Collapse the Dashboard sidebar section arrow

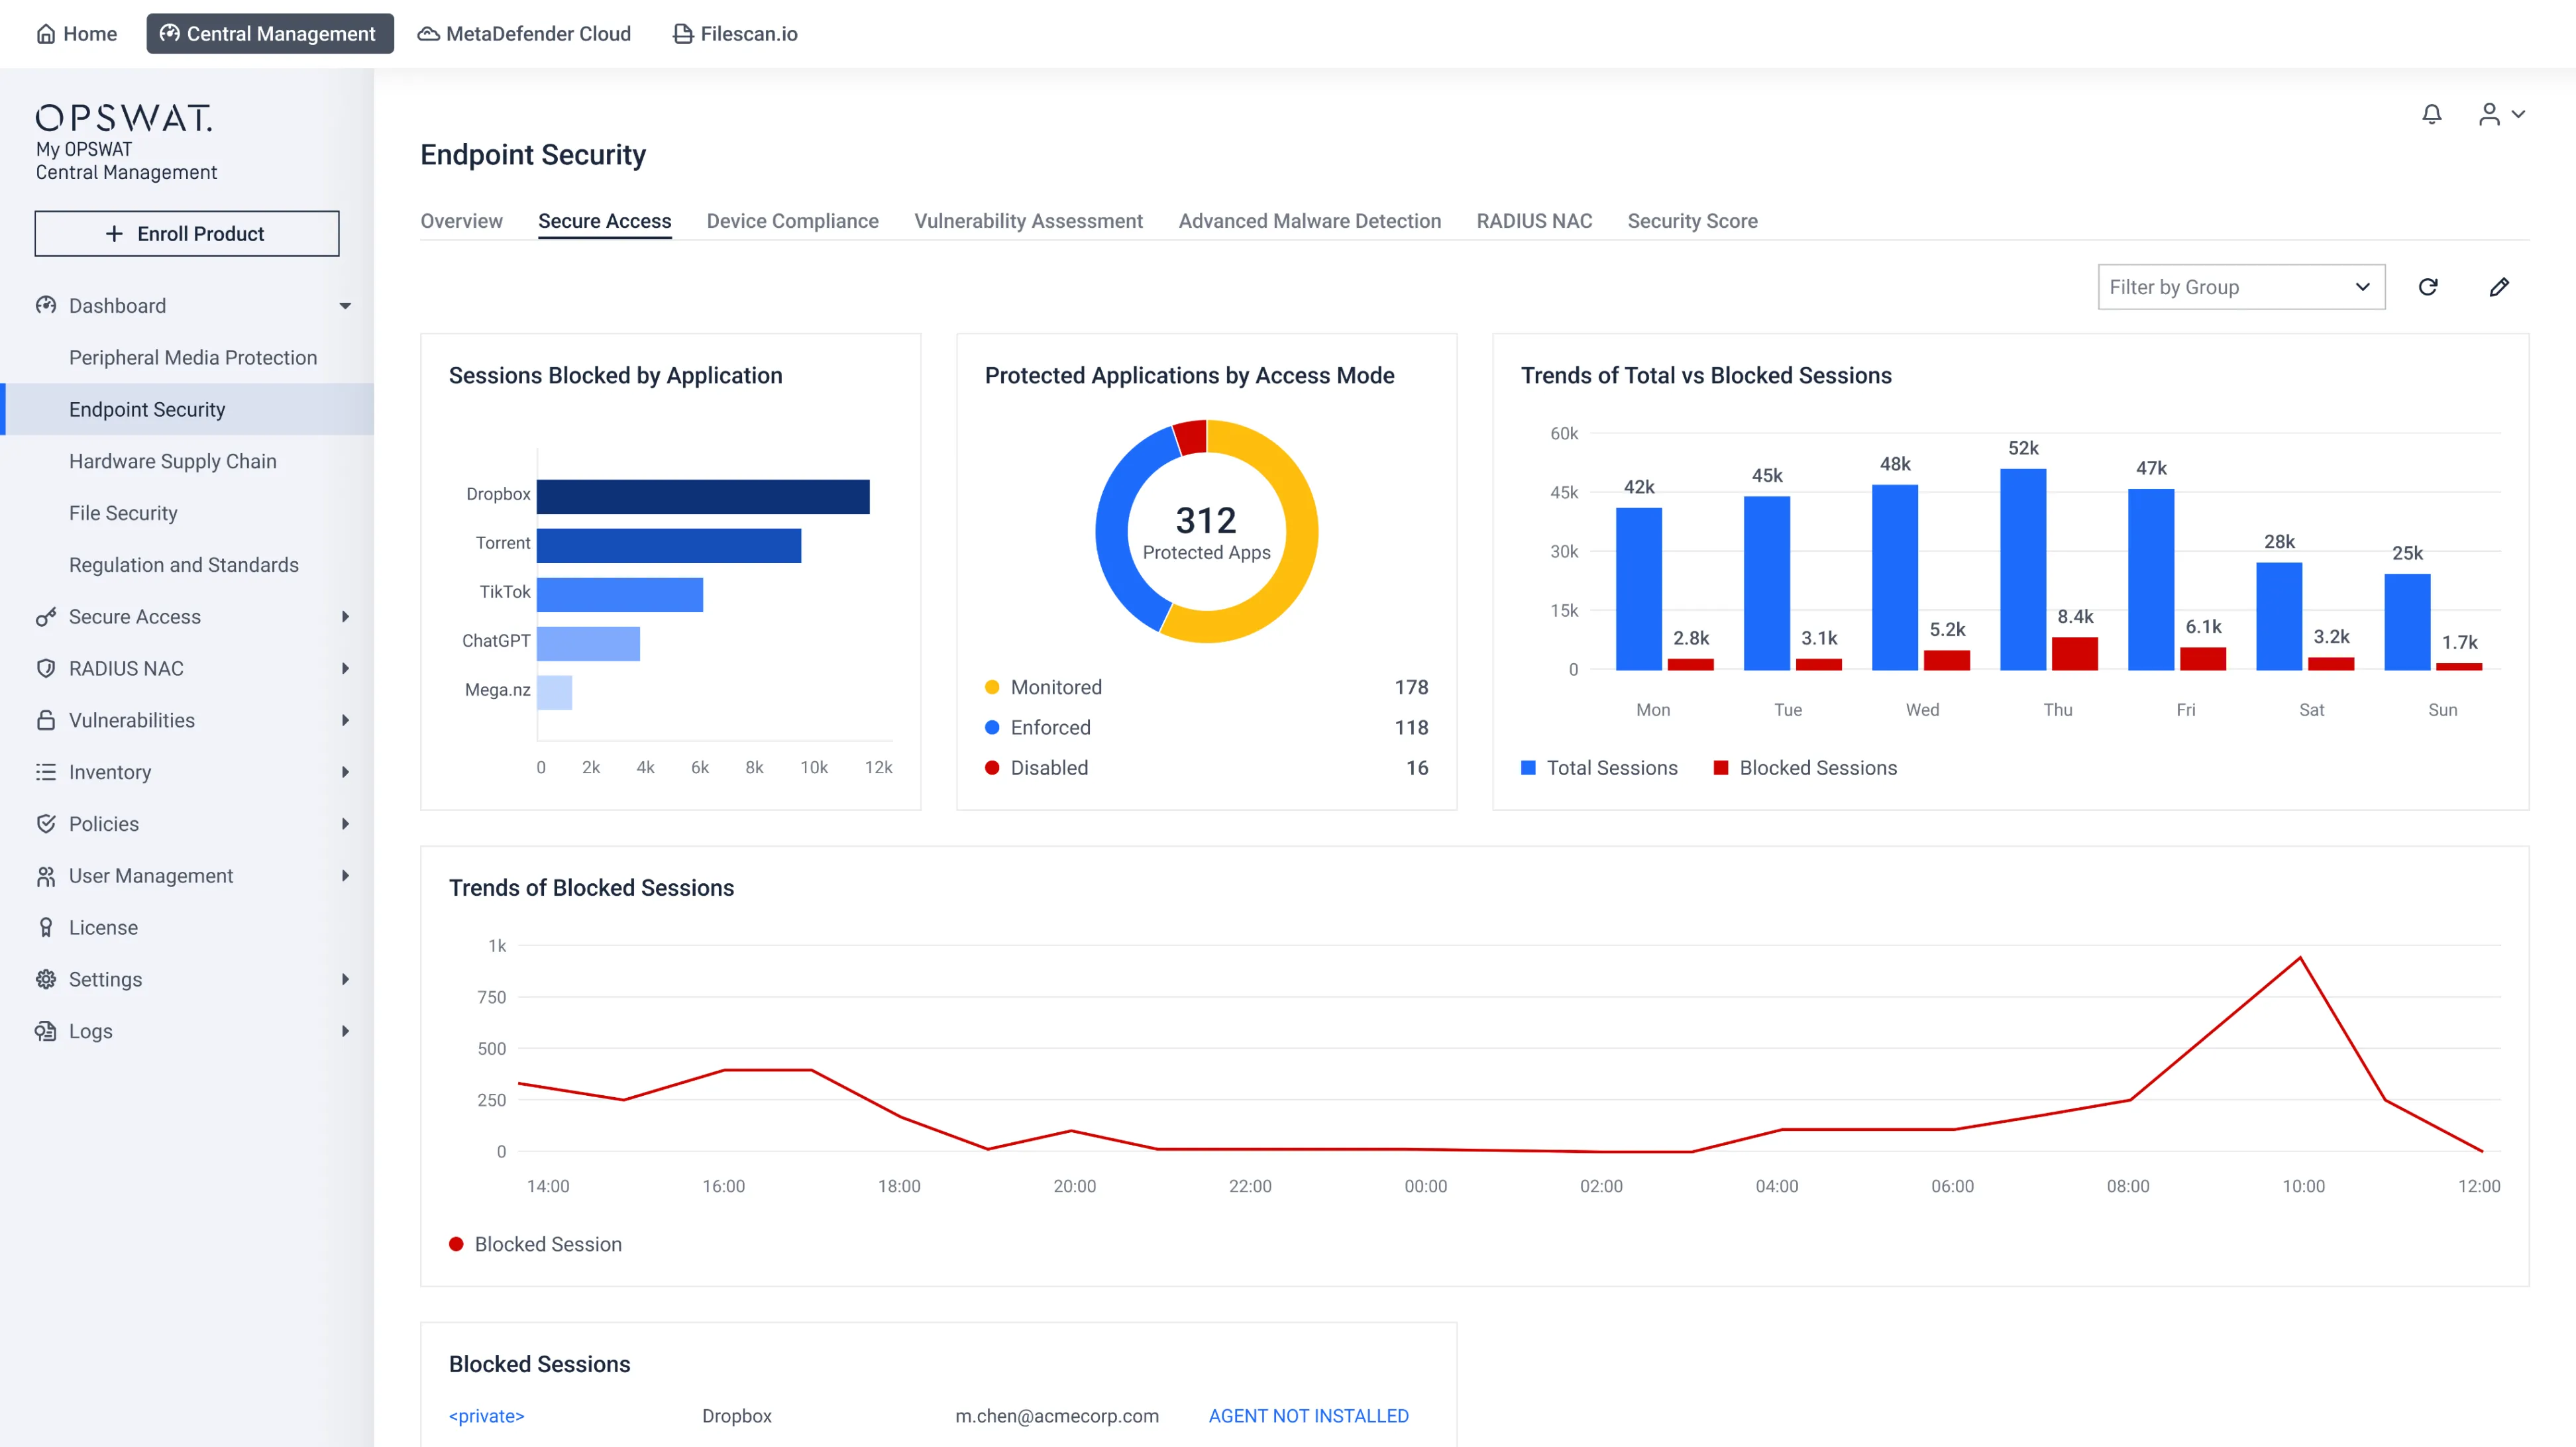(x=345, y=306)
